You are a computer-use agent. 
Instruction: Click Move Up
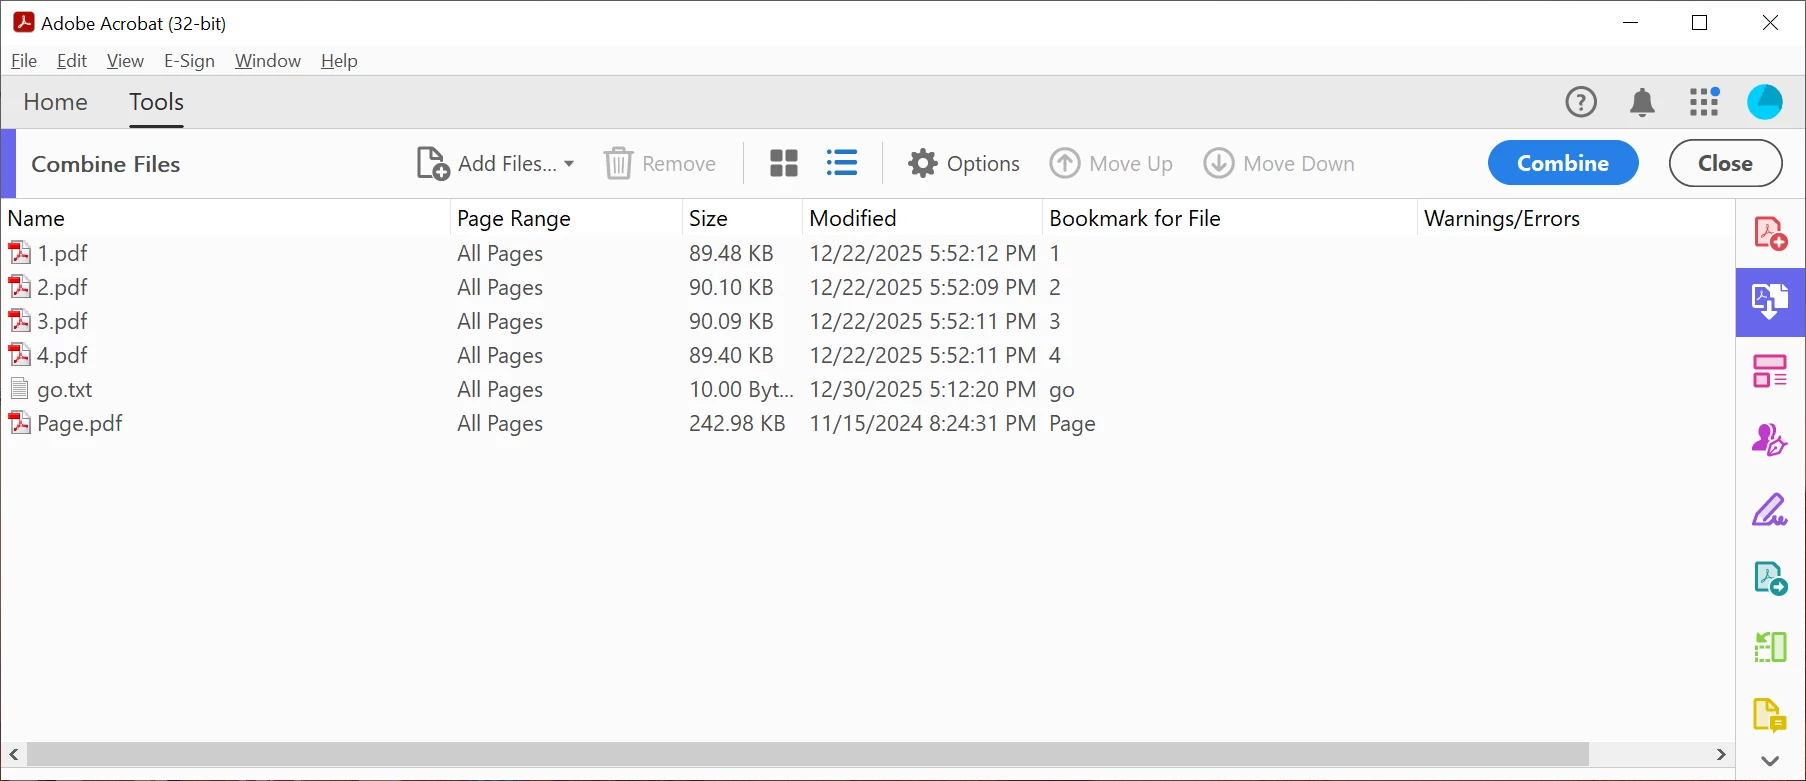point(1111,163)
